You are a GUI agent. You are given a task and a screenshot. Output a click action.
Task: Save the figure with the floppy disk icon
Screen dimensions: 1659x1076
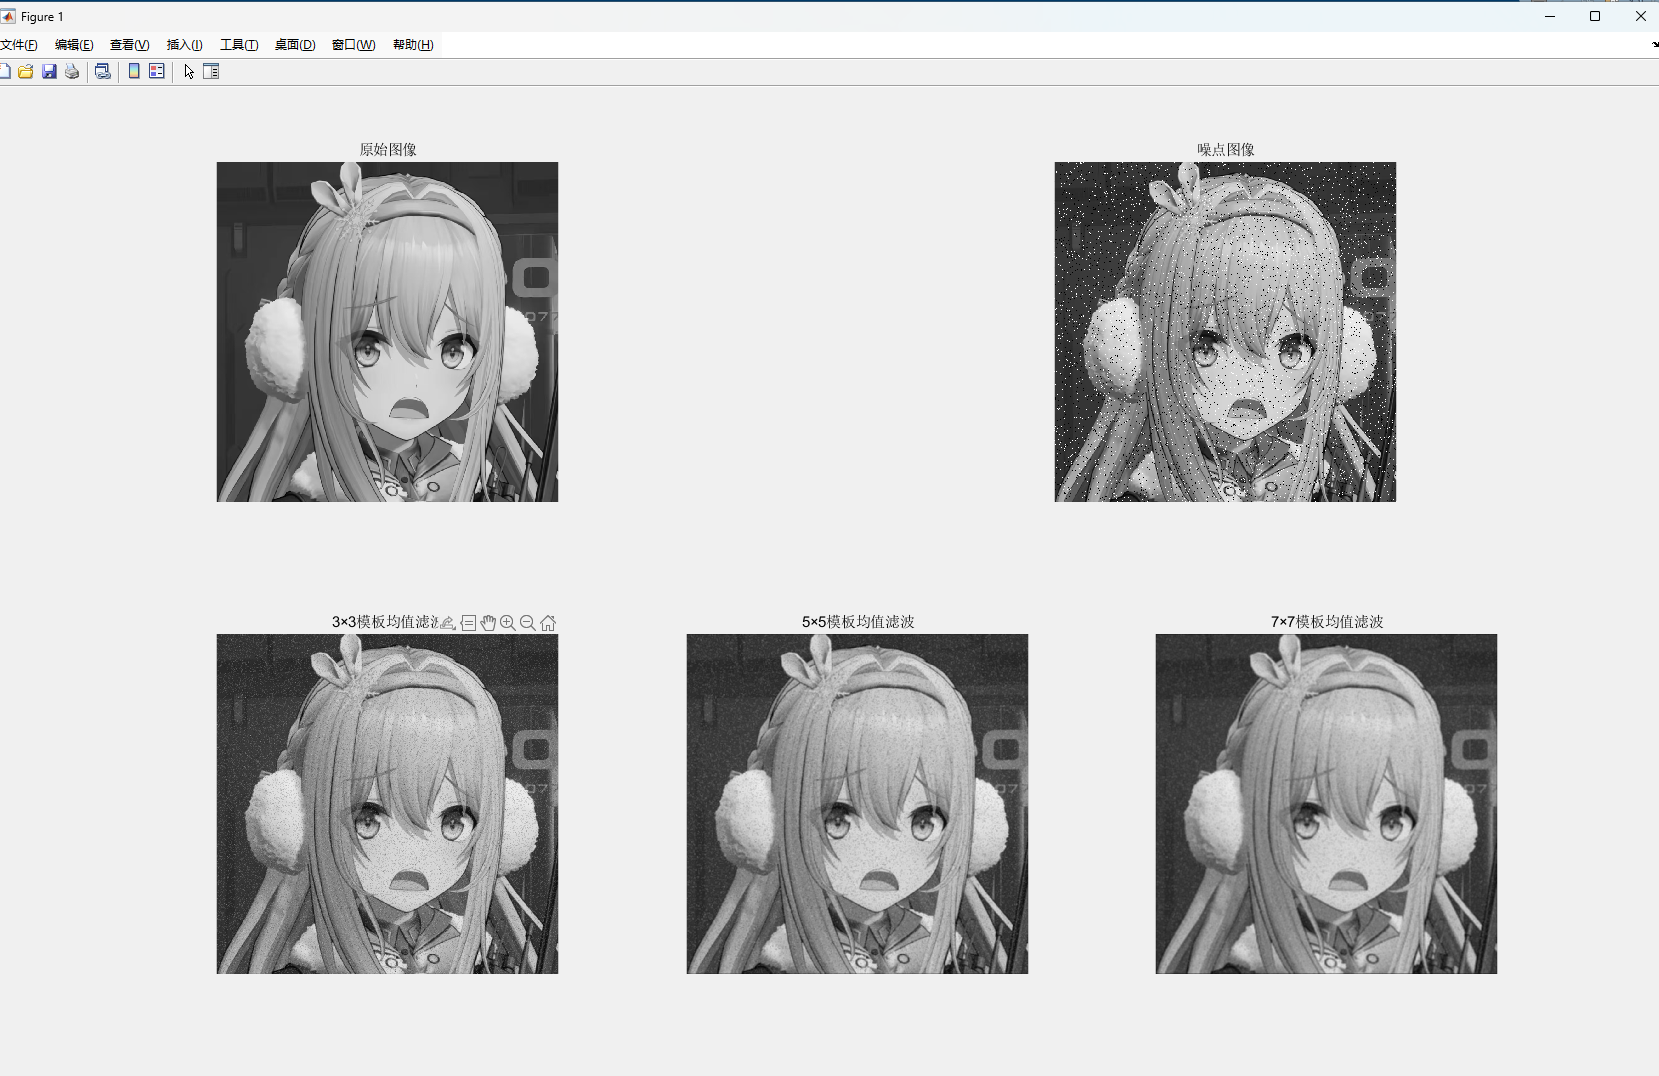point(49,71)
